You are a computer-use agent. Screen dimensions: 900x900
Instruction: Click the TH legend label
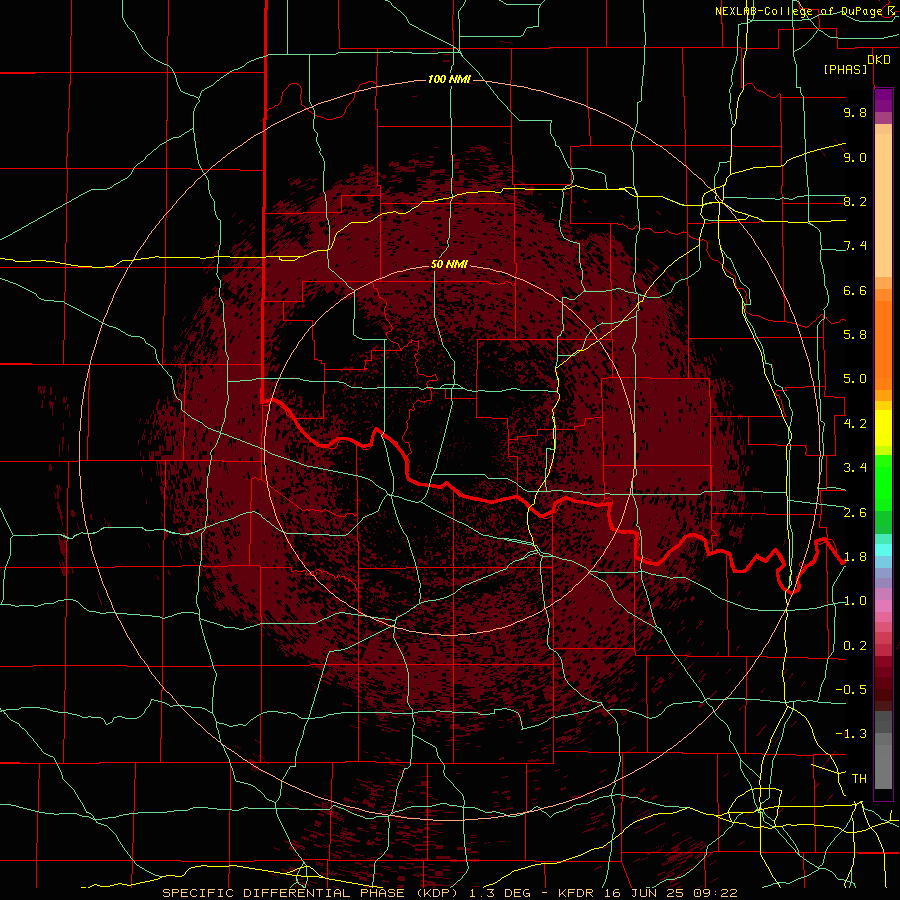[x=859, y=779]
